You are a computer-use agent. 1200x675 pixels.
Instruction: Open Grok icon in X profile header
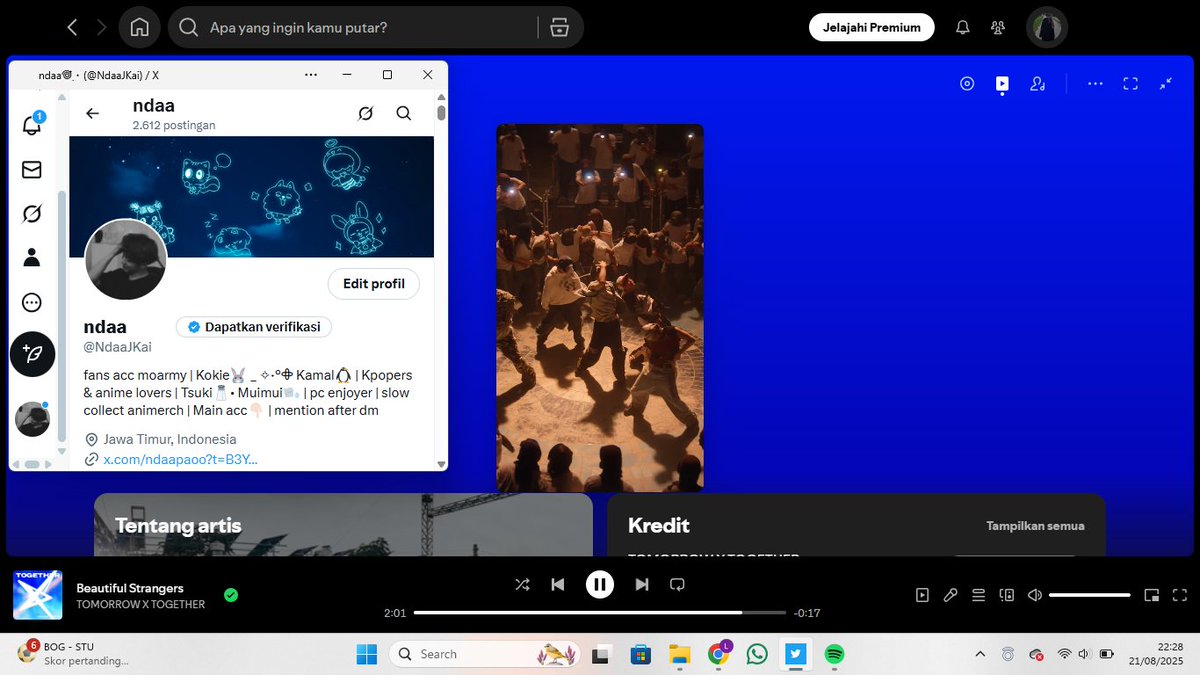[x=365, y=113]
